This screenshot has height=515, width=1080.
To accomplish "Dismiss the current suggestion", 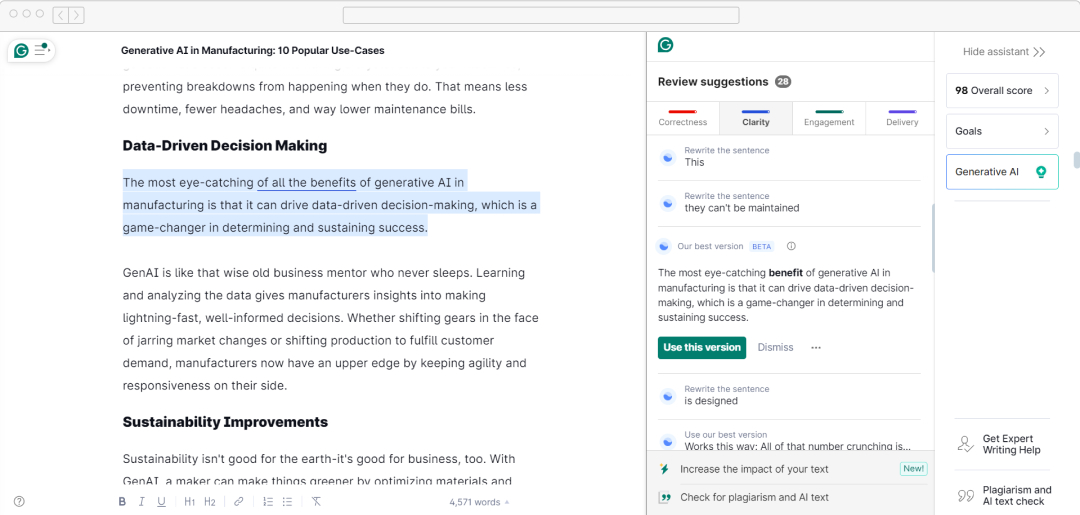I will point(776,348).
